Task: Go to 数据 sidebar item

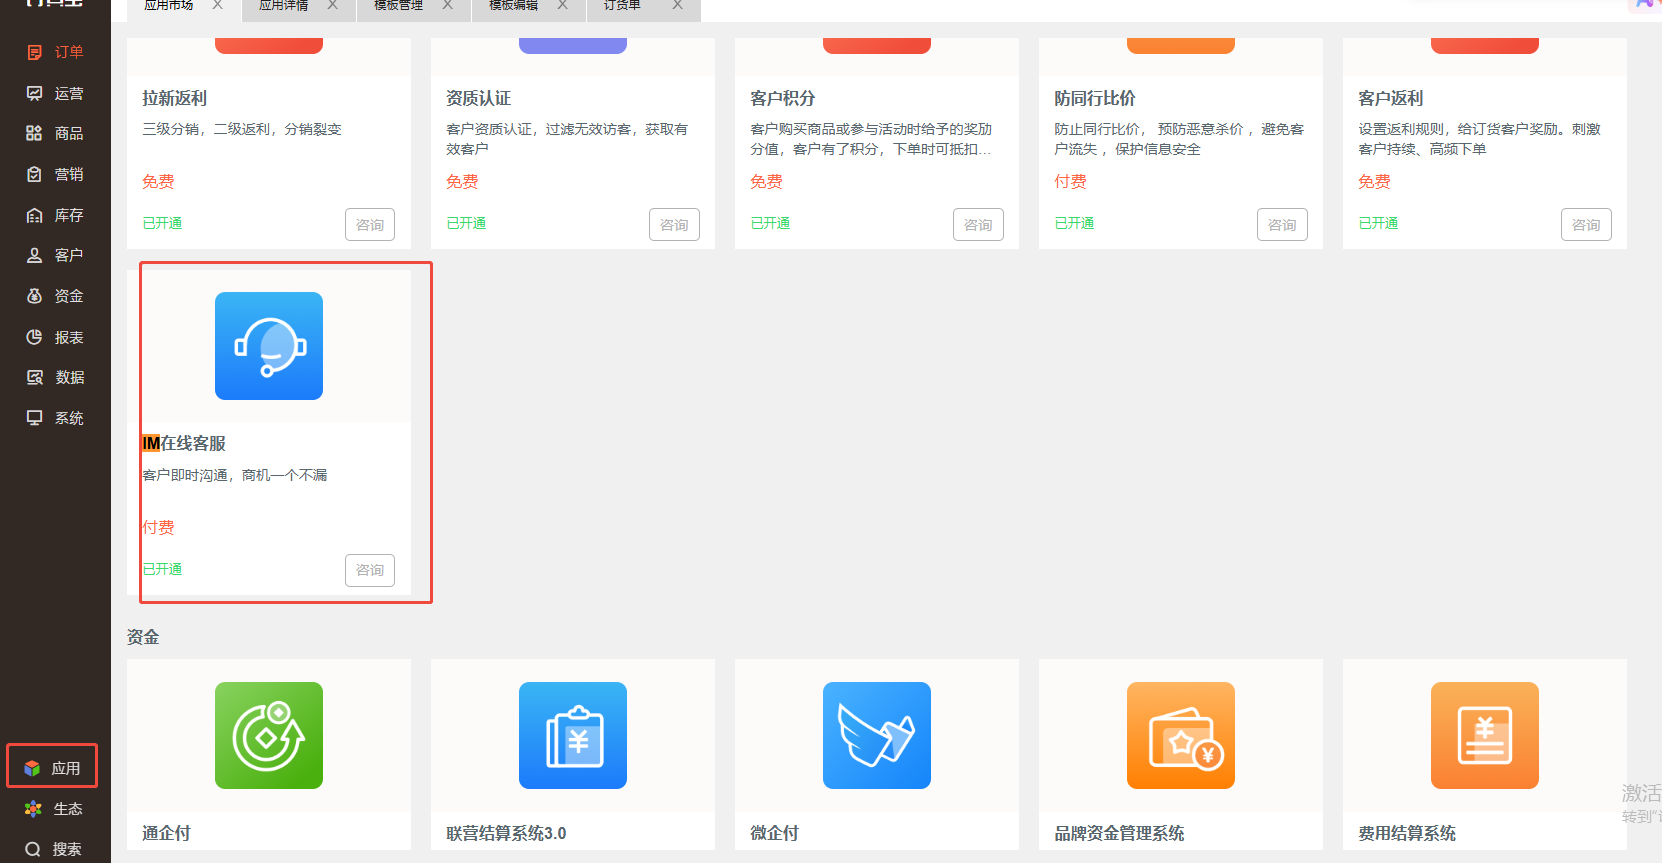Action: pyautogui.click(x=55, y=377)
